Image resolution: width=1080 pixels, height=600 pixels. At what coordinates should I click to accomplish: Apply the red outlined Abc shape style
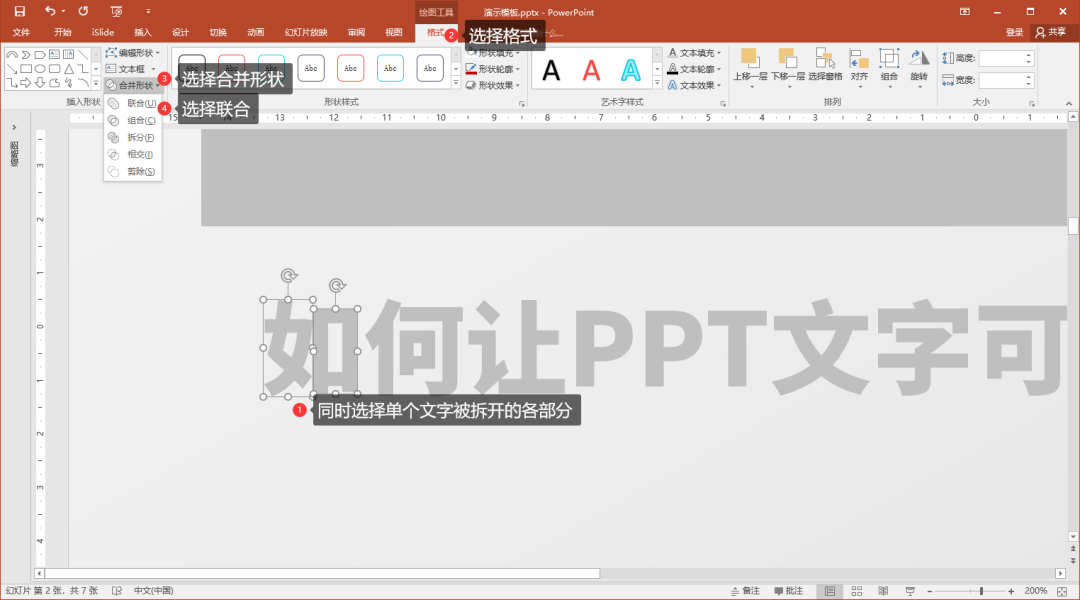click(x=351, y=68)
